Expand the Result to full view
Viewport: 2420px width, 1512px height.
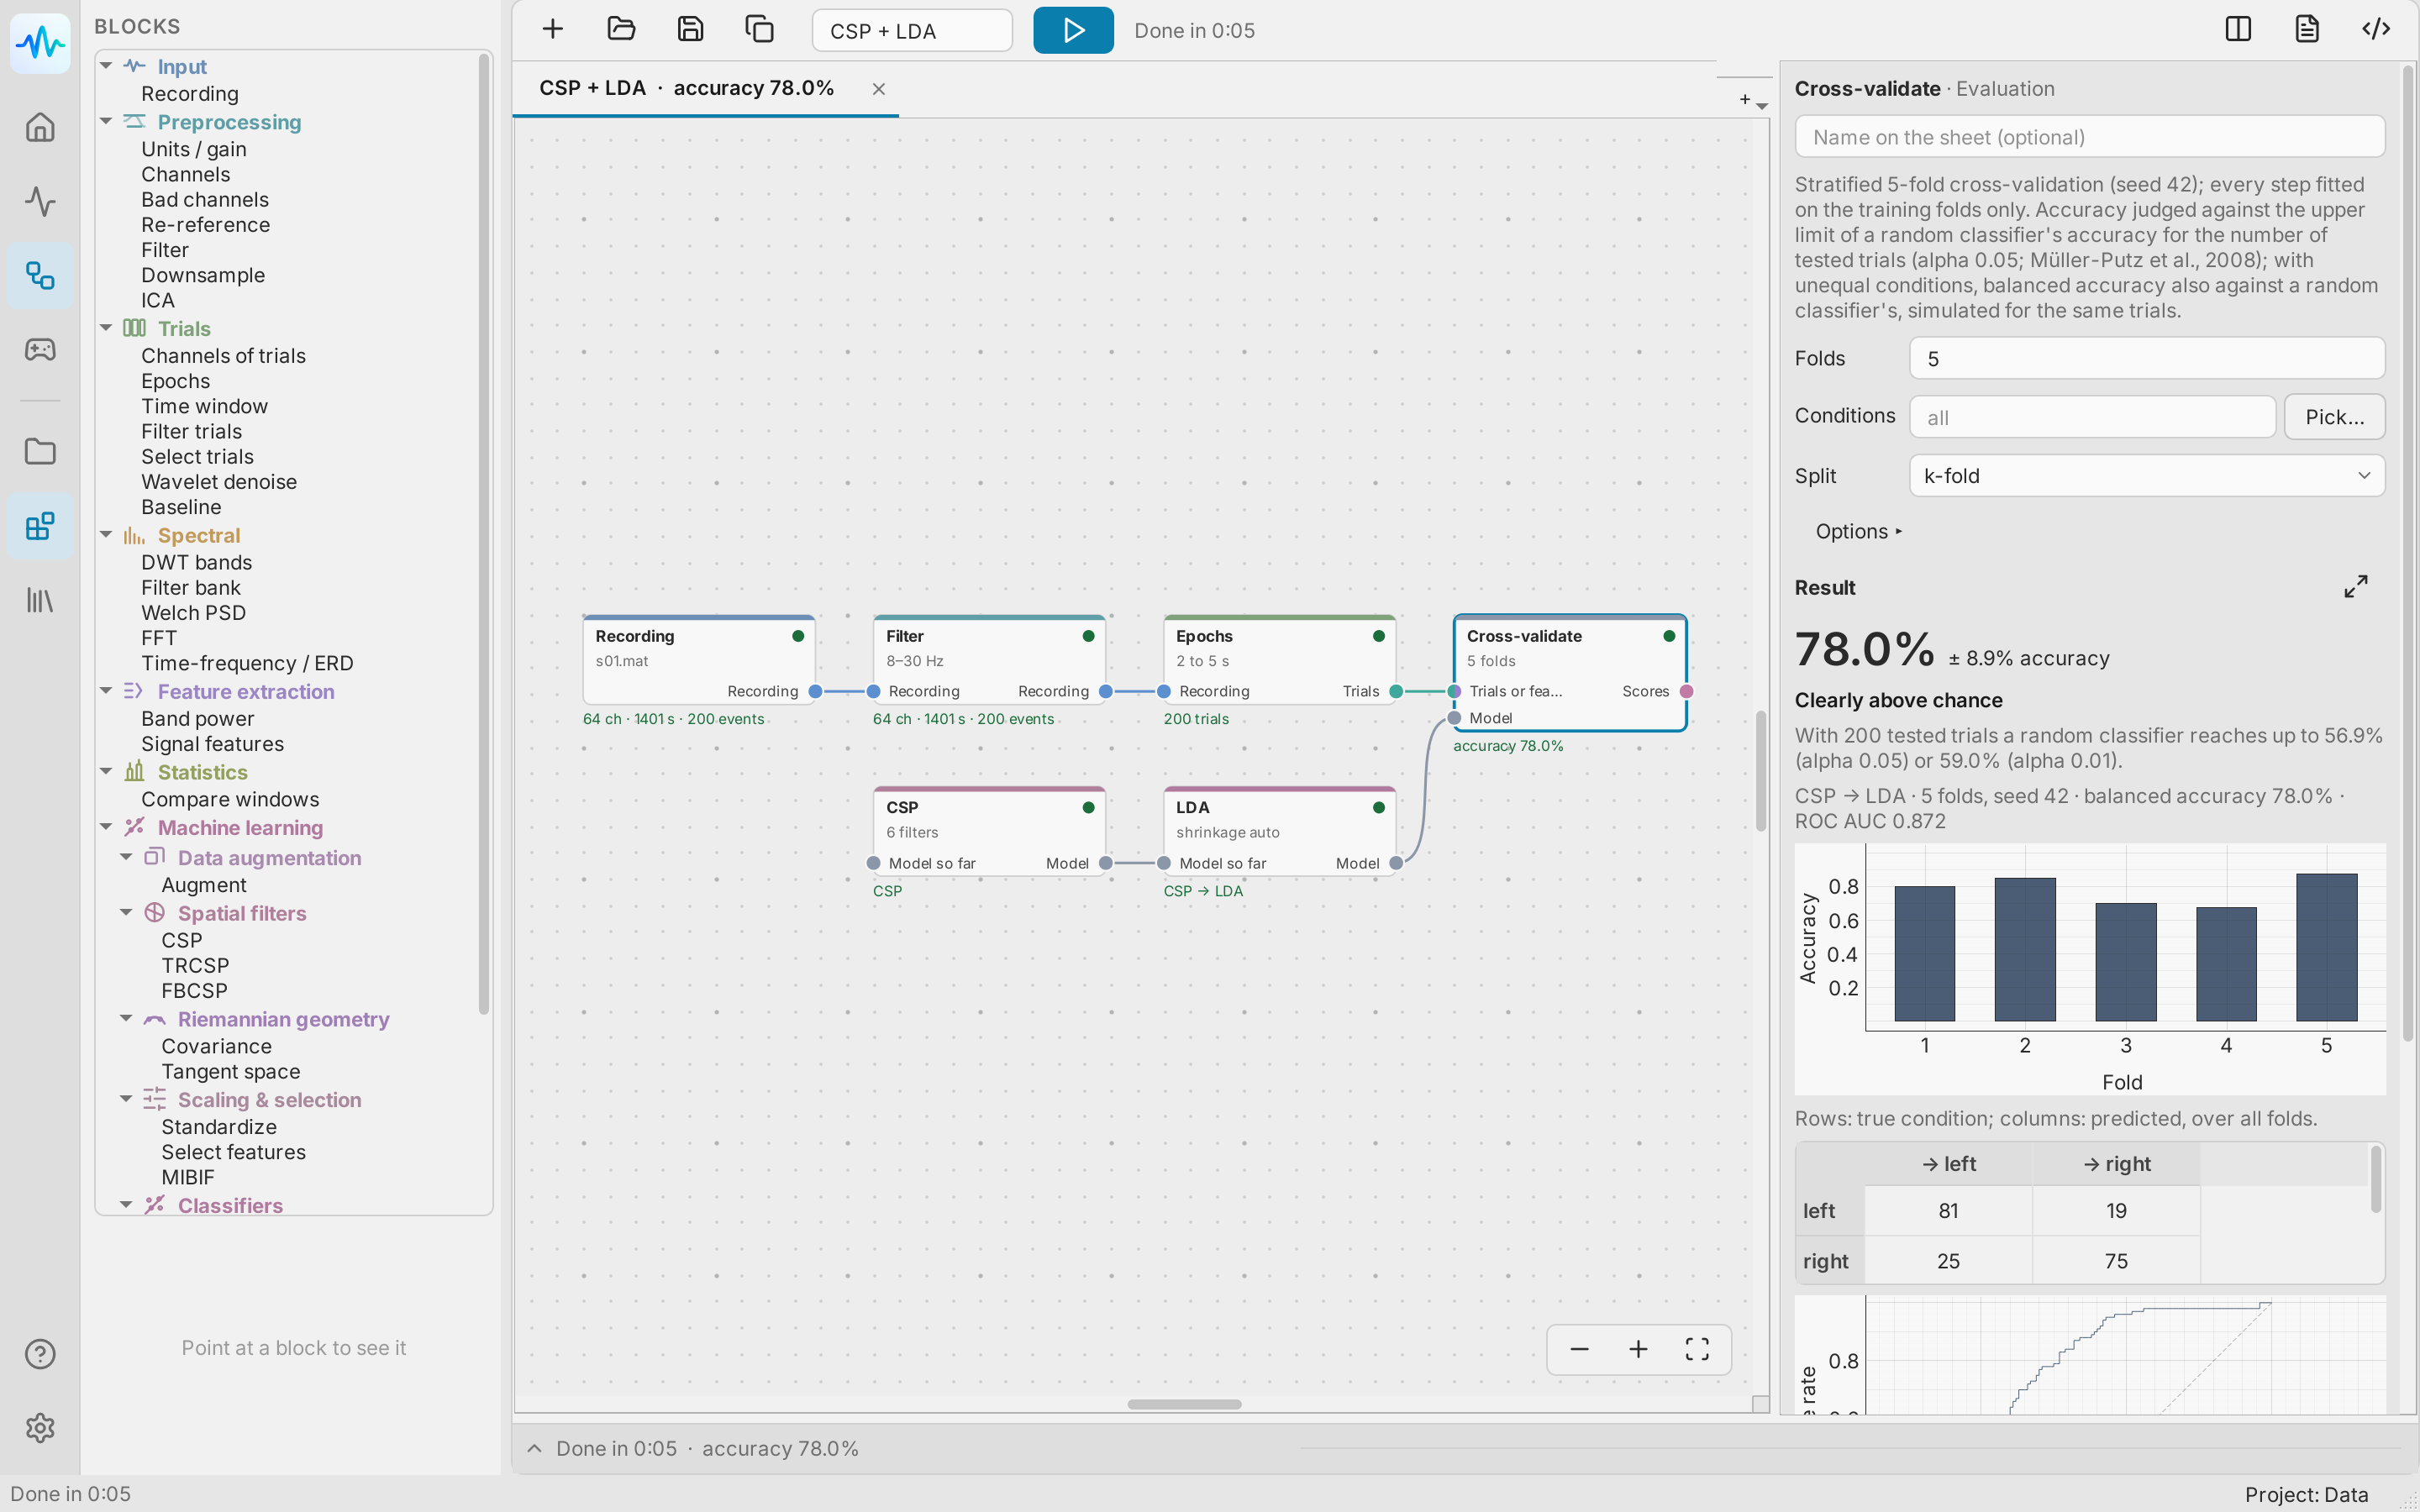point(2356,587)
